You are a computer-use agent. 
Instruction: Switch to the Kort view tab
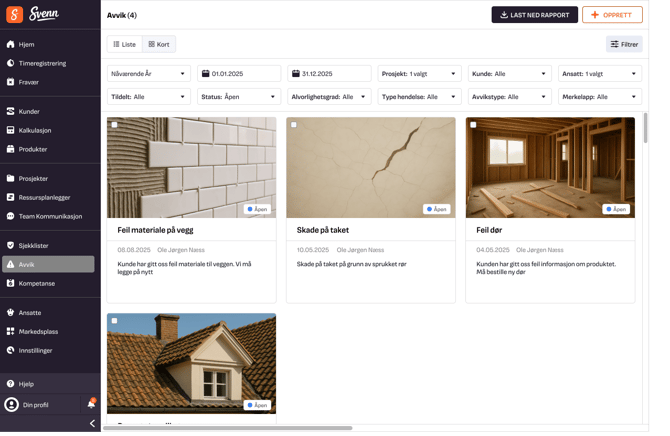[x=158, y=44]
